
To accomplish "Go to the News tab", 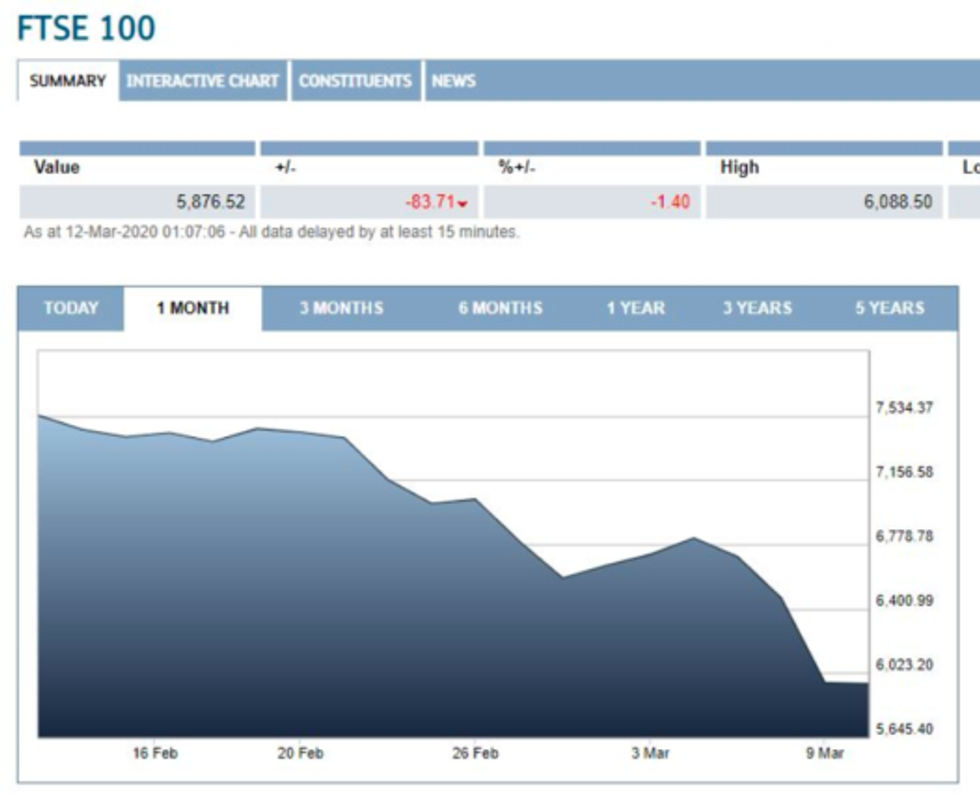I will click(453, 81).
